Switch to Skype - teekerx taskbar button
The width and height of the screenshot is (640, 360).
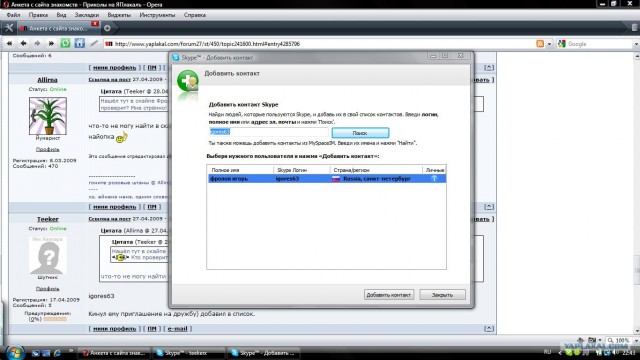pyautogui.click(x=189, y=353)
